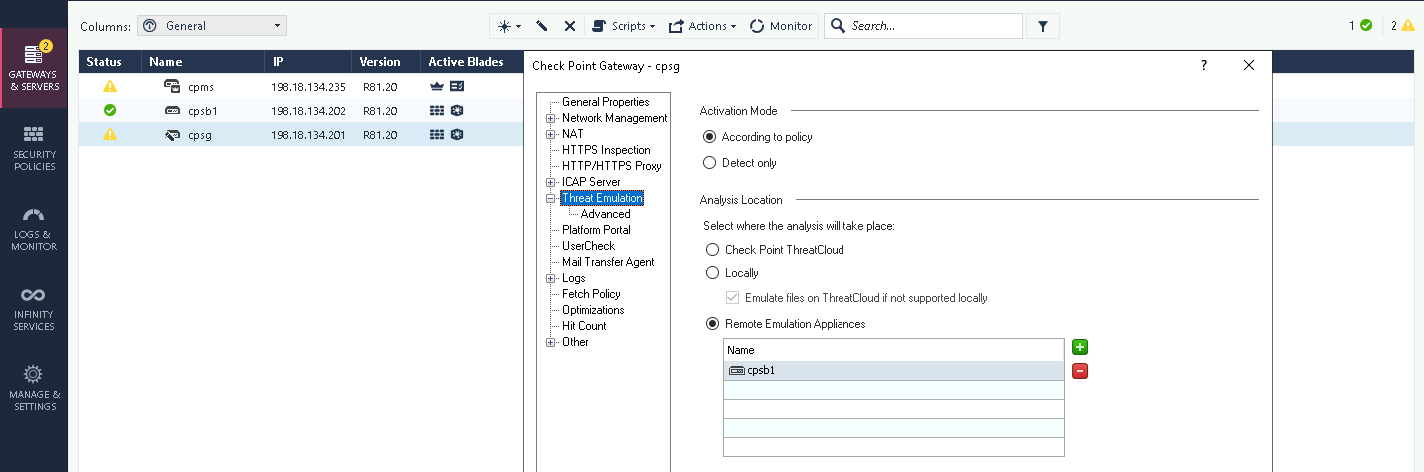Open the Columns General dropdown
The image size is (1424, 472).
point(211,26)
